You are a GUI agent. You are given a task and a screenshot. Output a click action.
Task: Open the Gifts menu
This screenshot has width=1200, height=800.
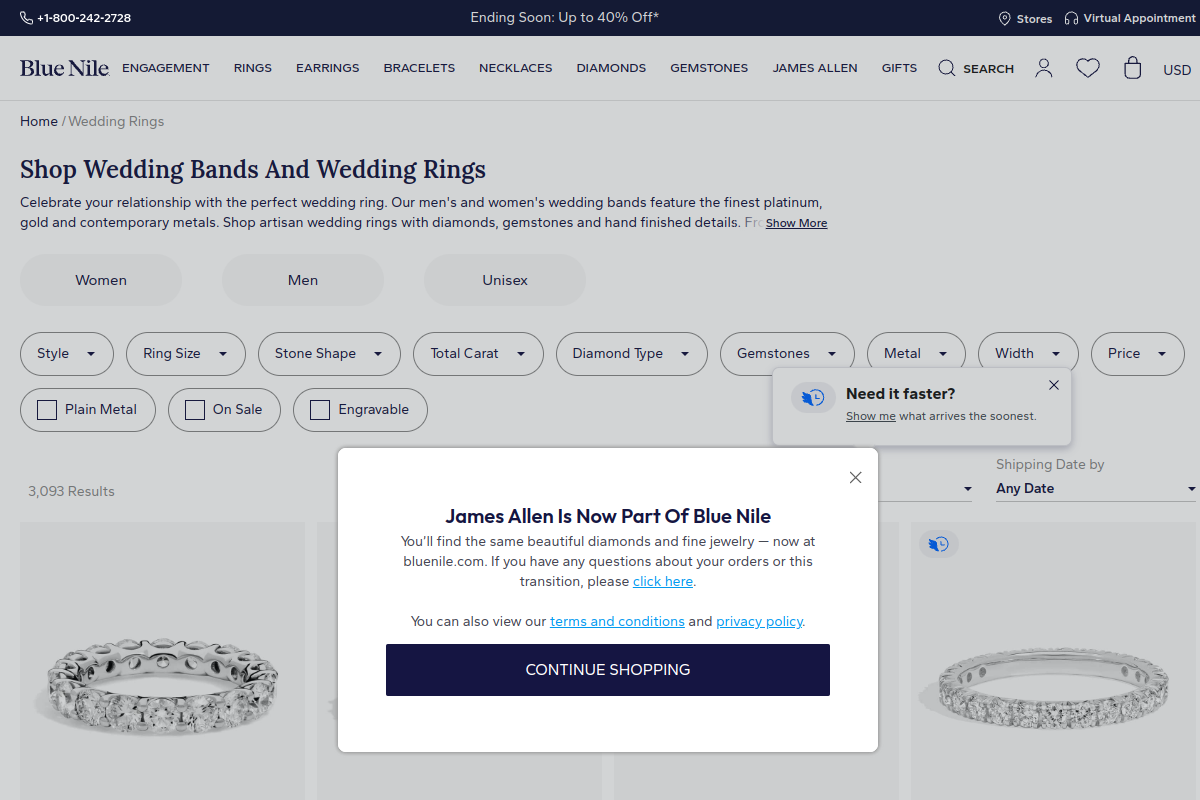899,68
